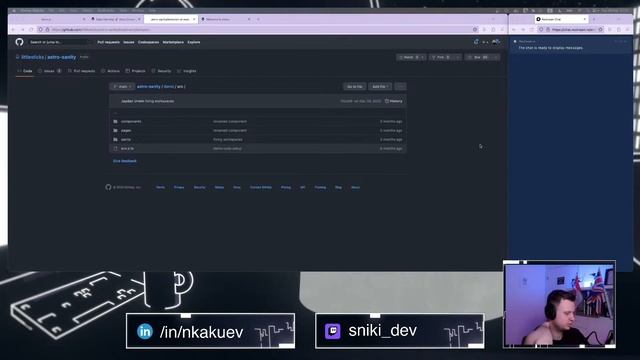The image size is (640, 360).
Task: Open the Privacy footer link
Action: (x=179, y=187)
